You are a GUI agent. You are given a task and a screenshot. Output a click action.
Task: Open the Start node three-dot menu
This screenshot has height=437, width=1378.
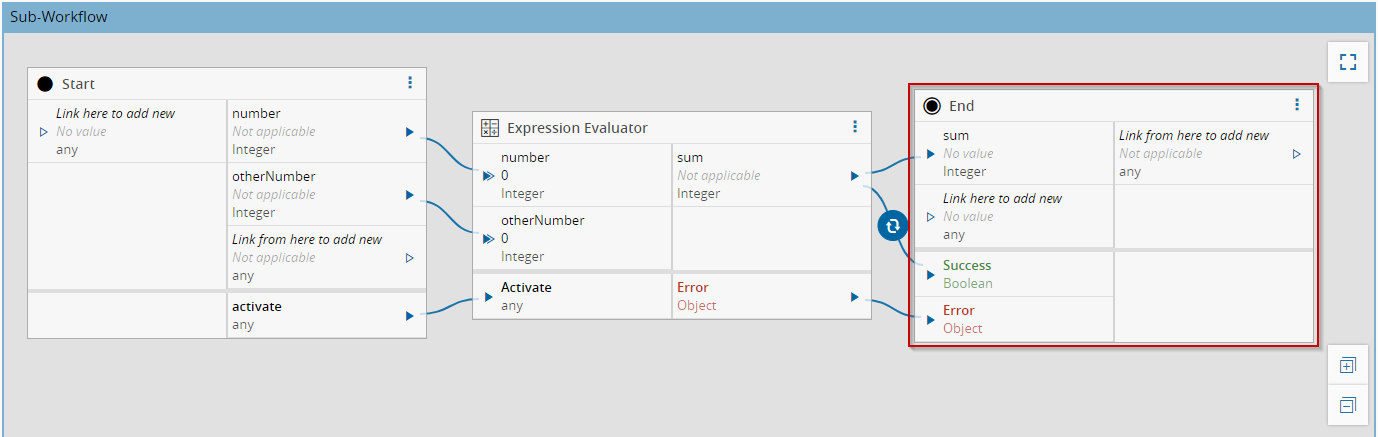(x=410, y=83)
